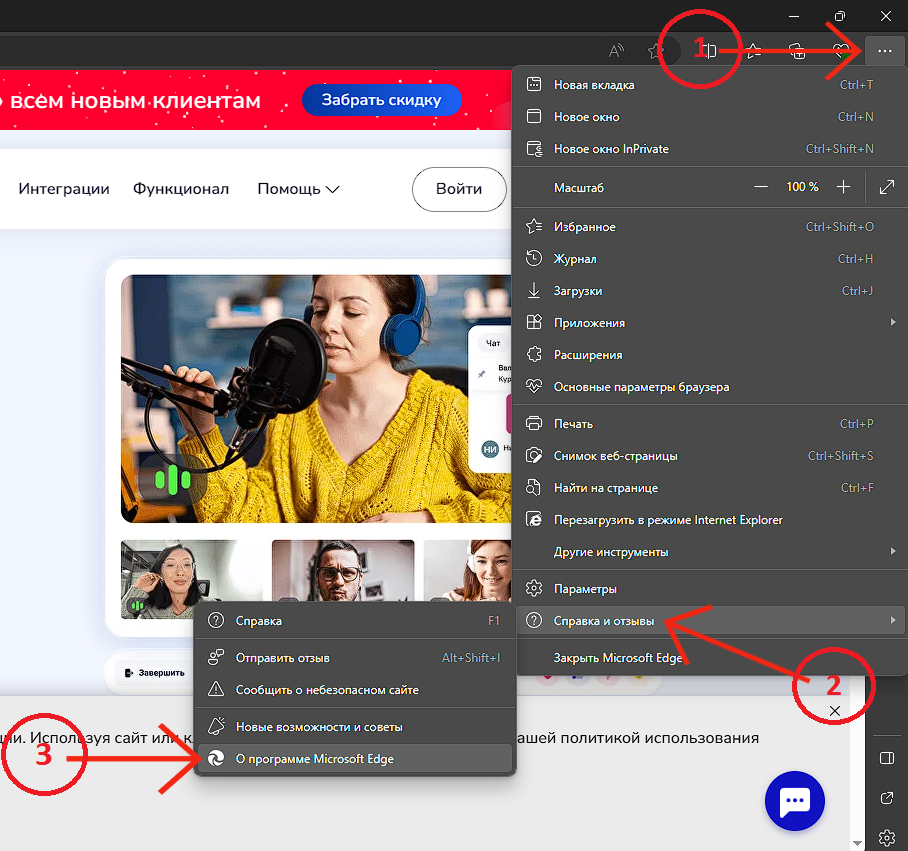Open sidebar settings gear icon
The image size is (908, 851).
886,837
